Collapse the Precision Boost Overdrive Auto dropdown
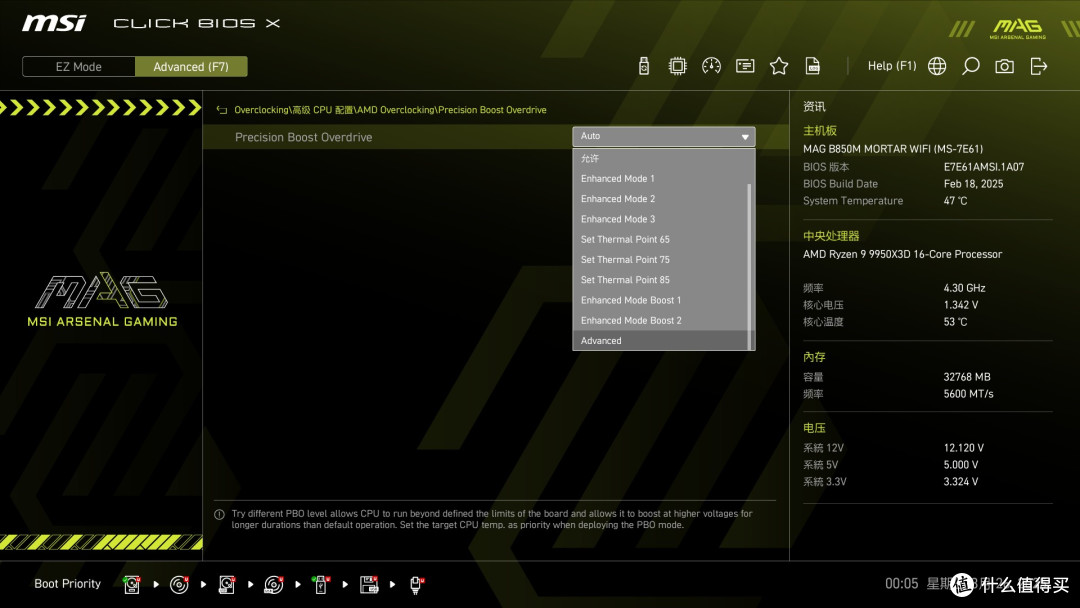The image size is (1080, 608). [663, 136]
